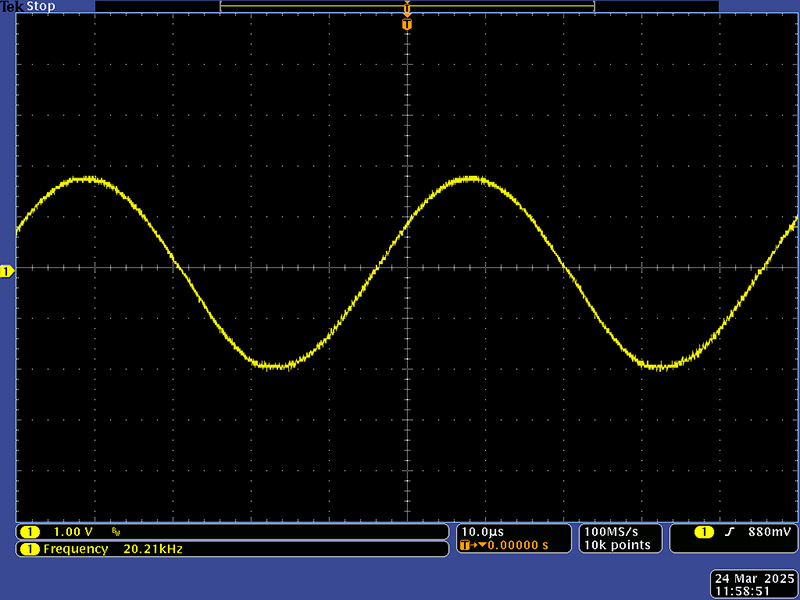Click the channel 1 ground reference marker
800x600 pixels.
tap(6, 272)
